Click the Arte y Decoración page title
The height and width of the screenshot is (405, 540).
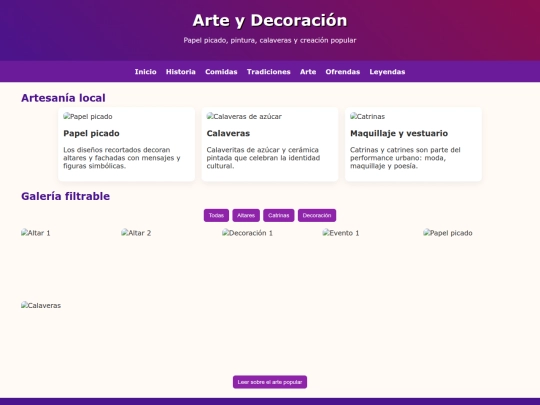[x=270, y=20]
